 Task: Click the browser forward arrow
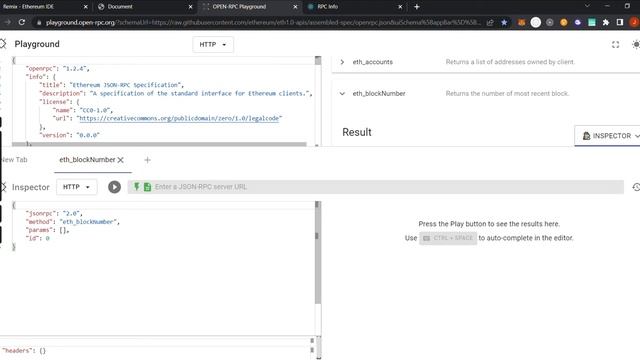point(7,22)
